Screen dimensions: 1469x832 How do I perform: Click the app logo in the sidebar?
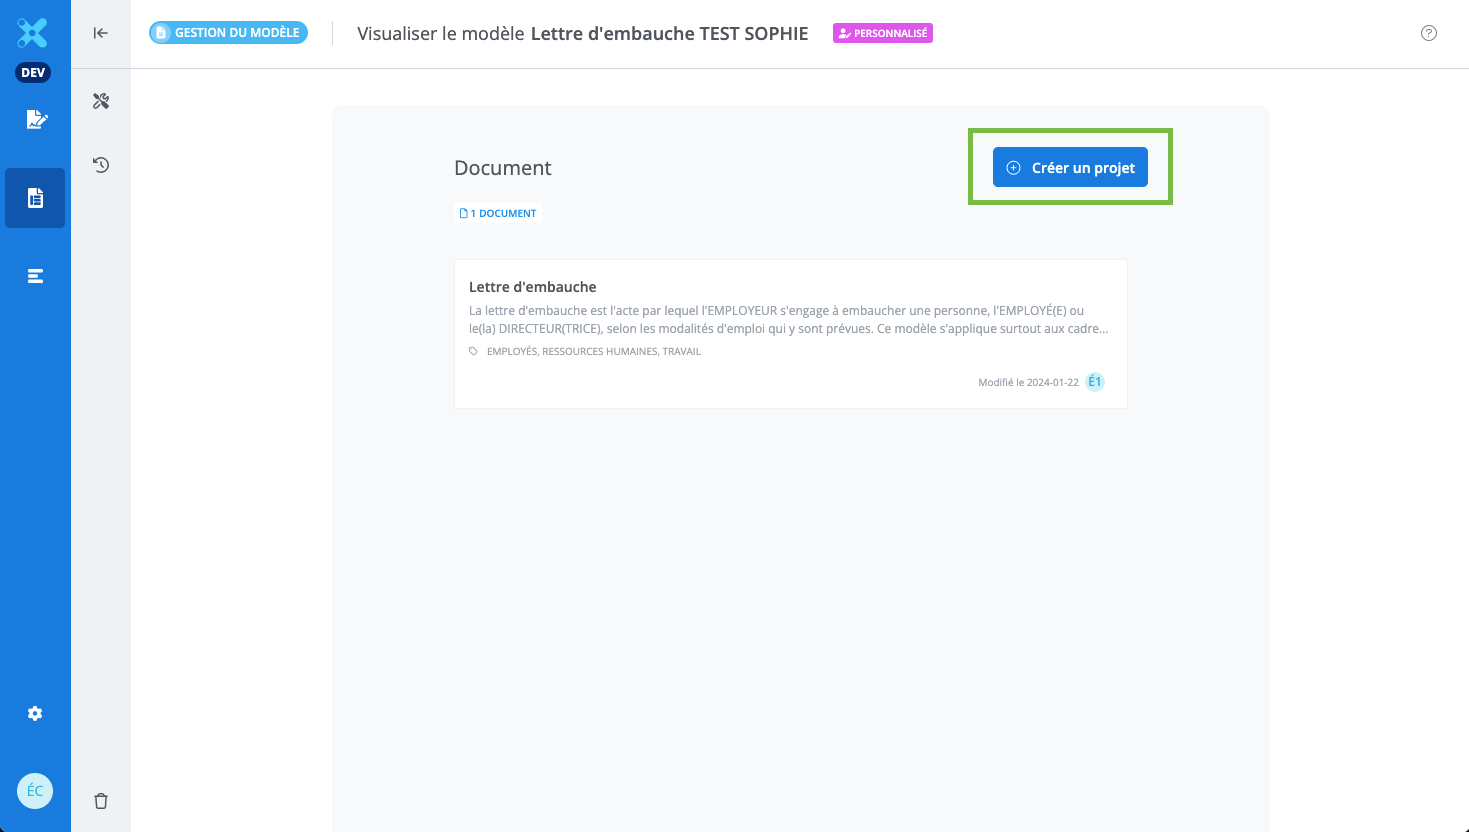(33, 33)
